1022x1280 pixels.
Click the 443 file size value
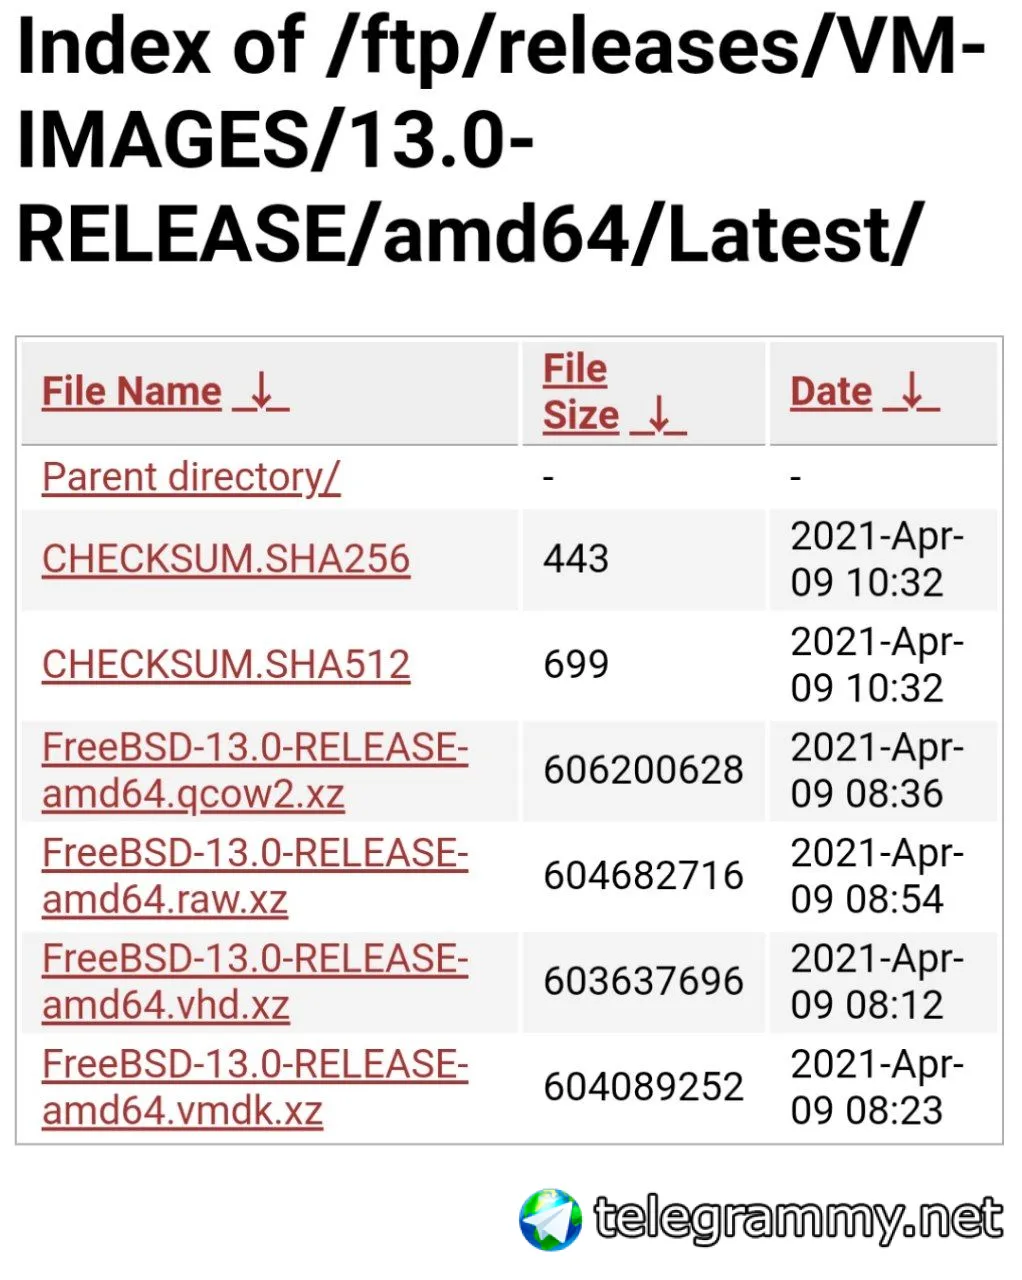(576, 559)
